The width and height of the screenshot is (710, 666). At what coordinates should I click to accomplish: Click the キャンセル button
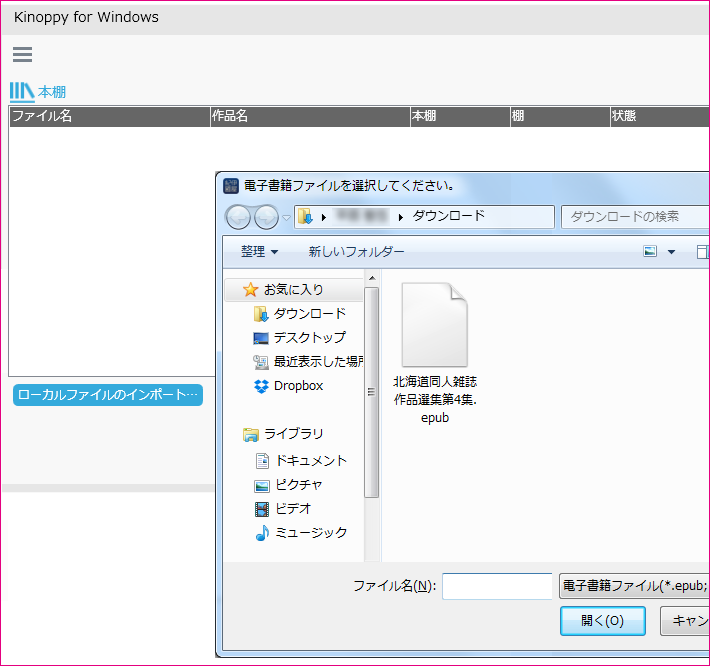click(685, 621)
